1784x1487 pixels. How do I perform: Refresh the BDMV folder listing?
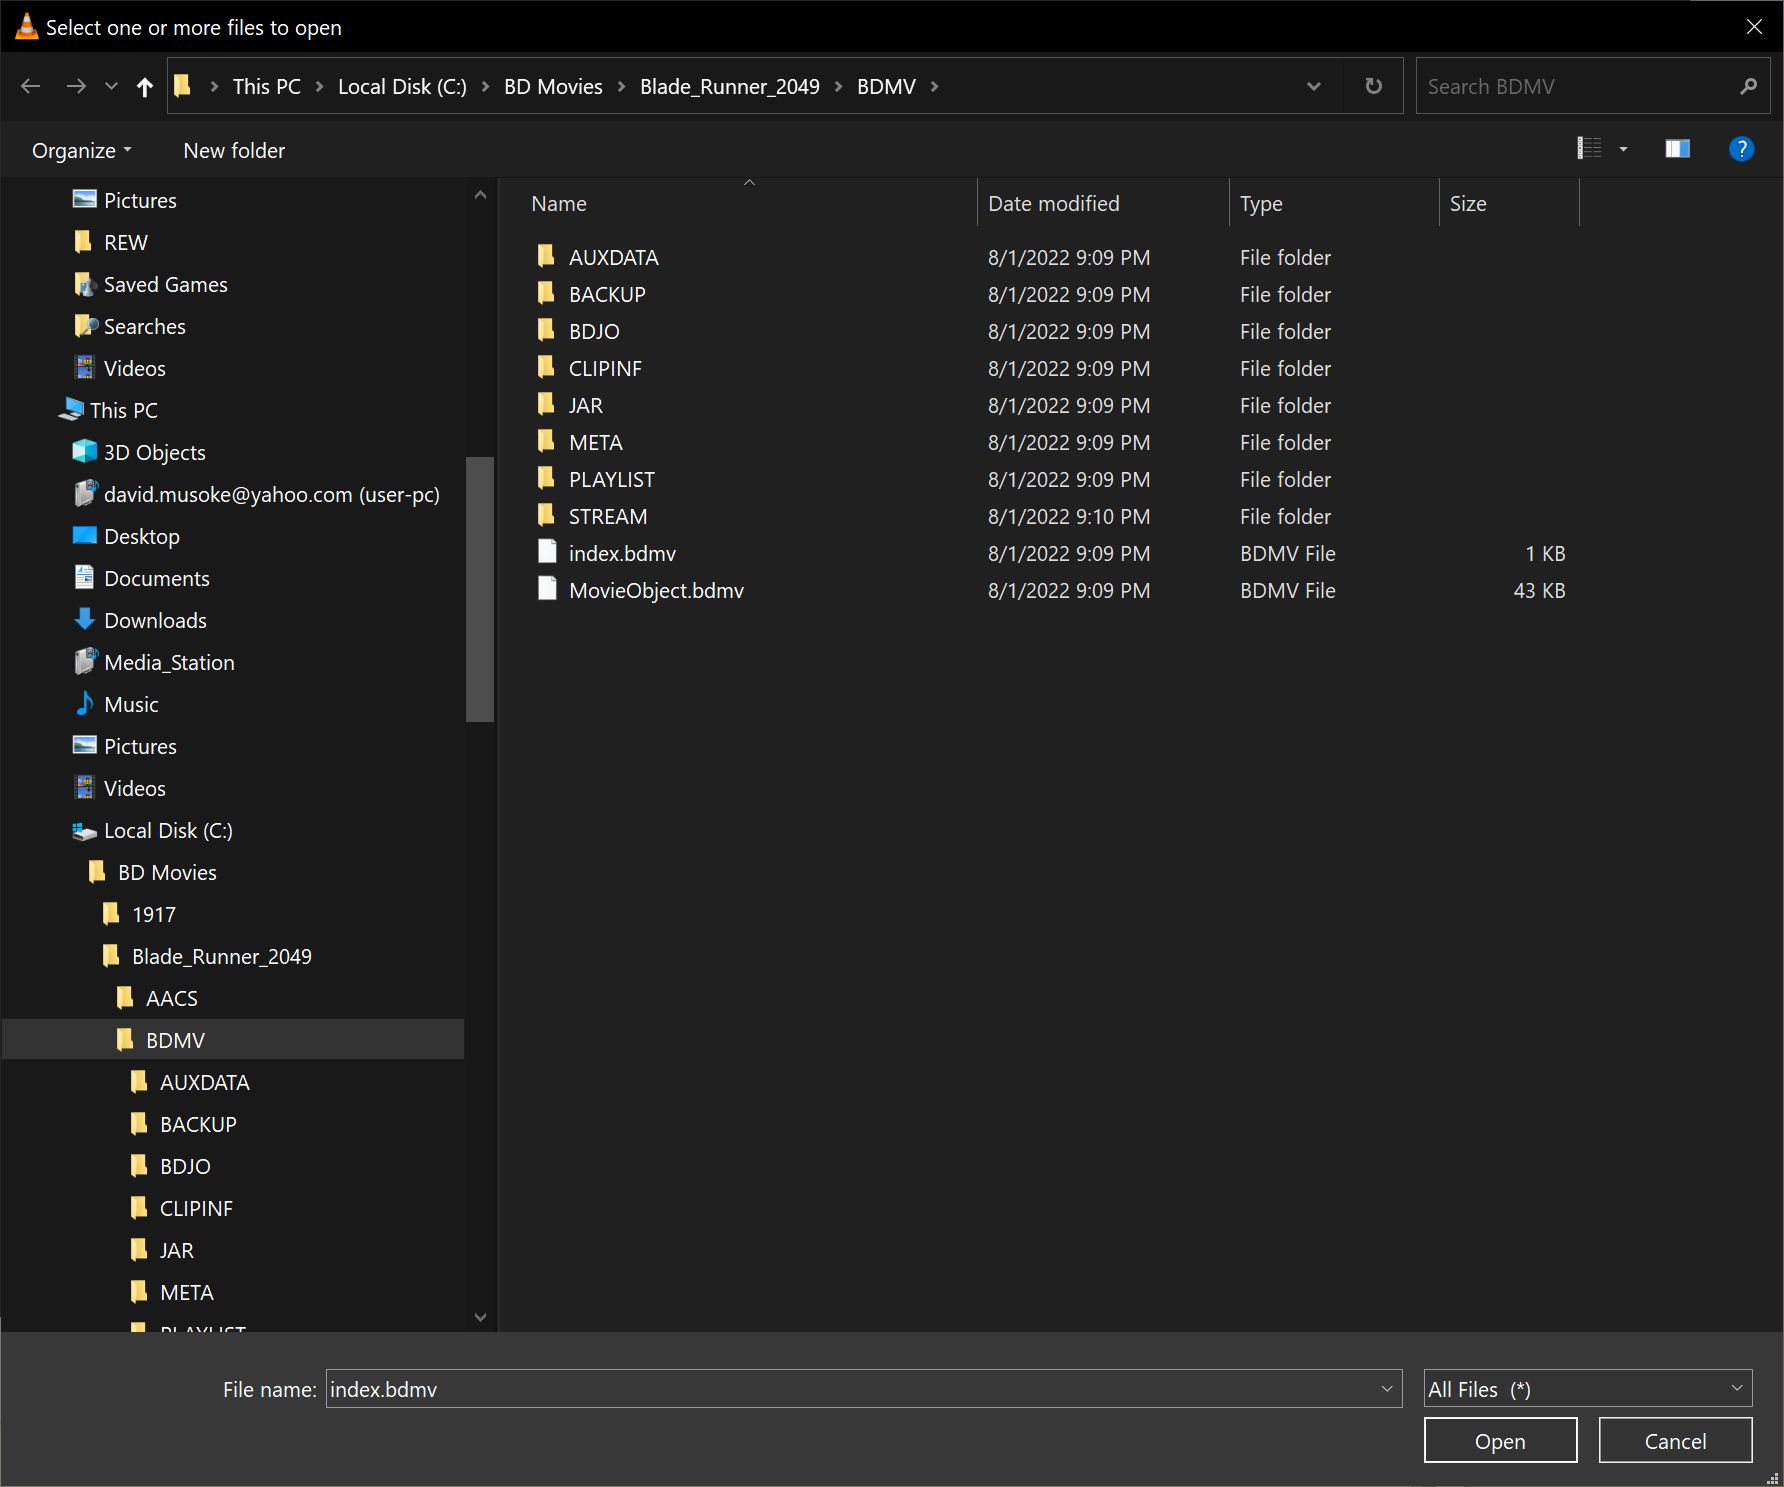(1374, 87)
